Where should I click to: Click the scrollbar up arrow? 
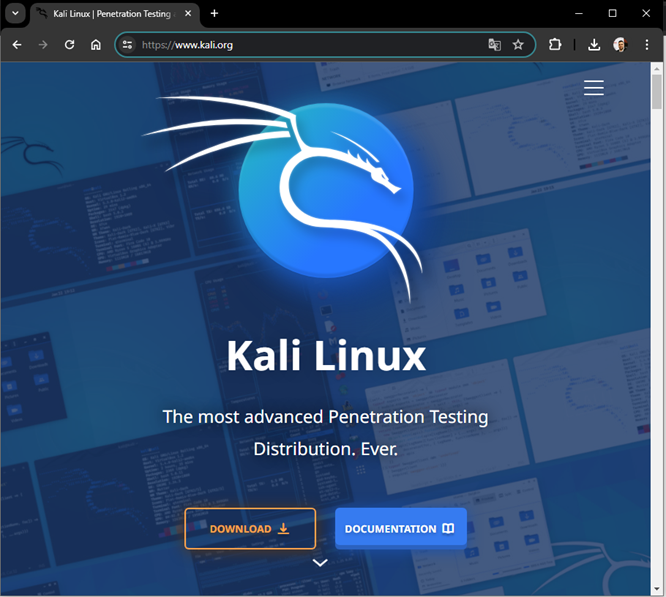click(657, 68)
